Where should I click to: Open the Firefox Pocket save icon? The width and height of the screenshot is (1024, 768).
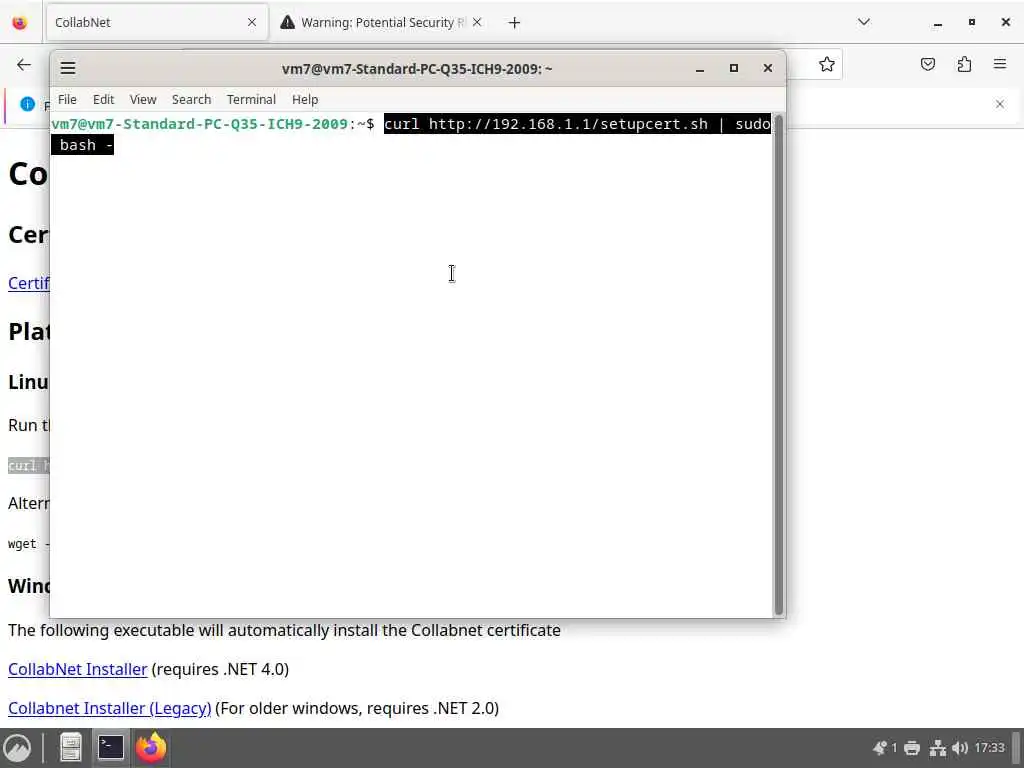point(928,64)
